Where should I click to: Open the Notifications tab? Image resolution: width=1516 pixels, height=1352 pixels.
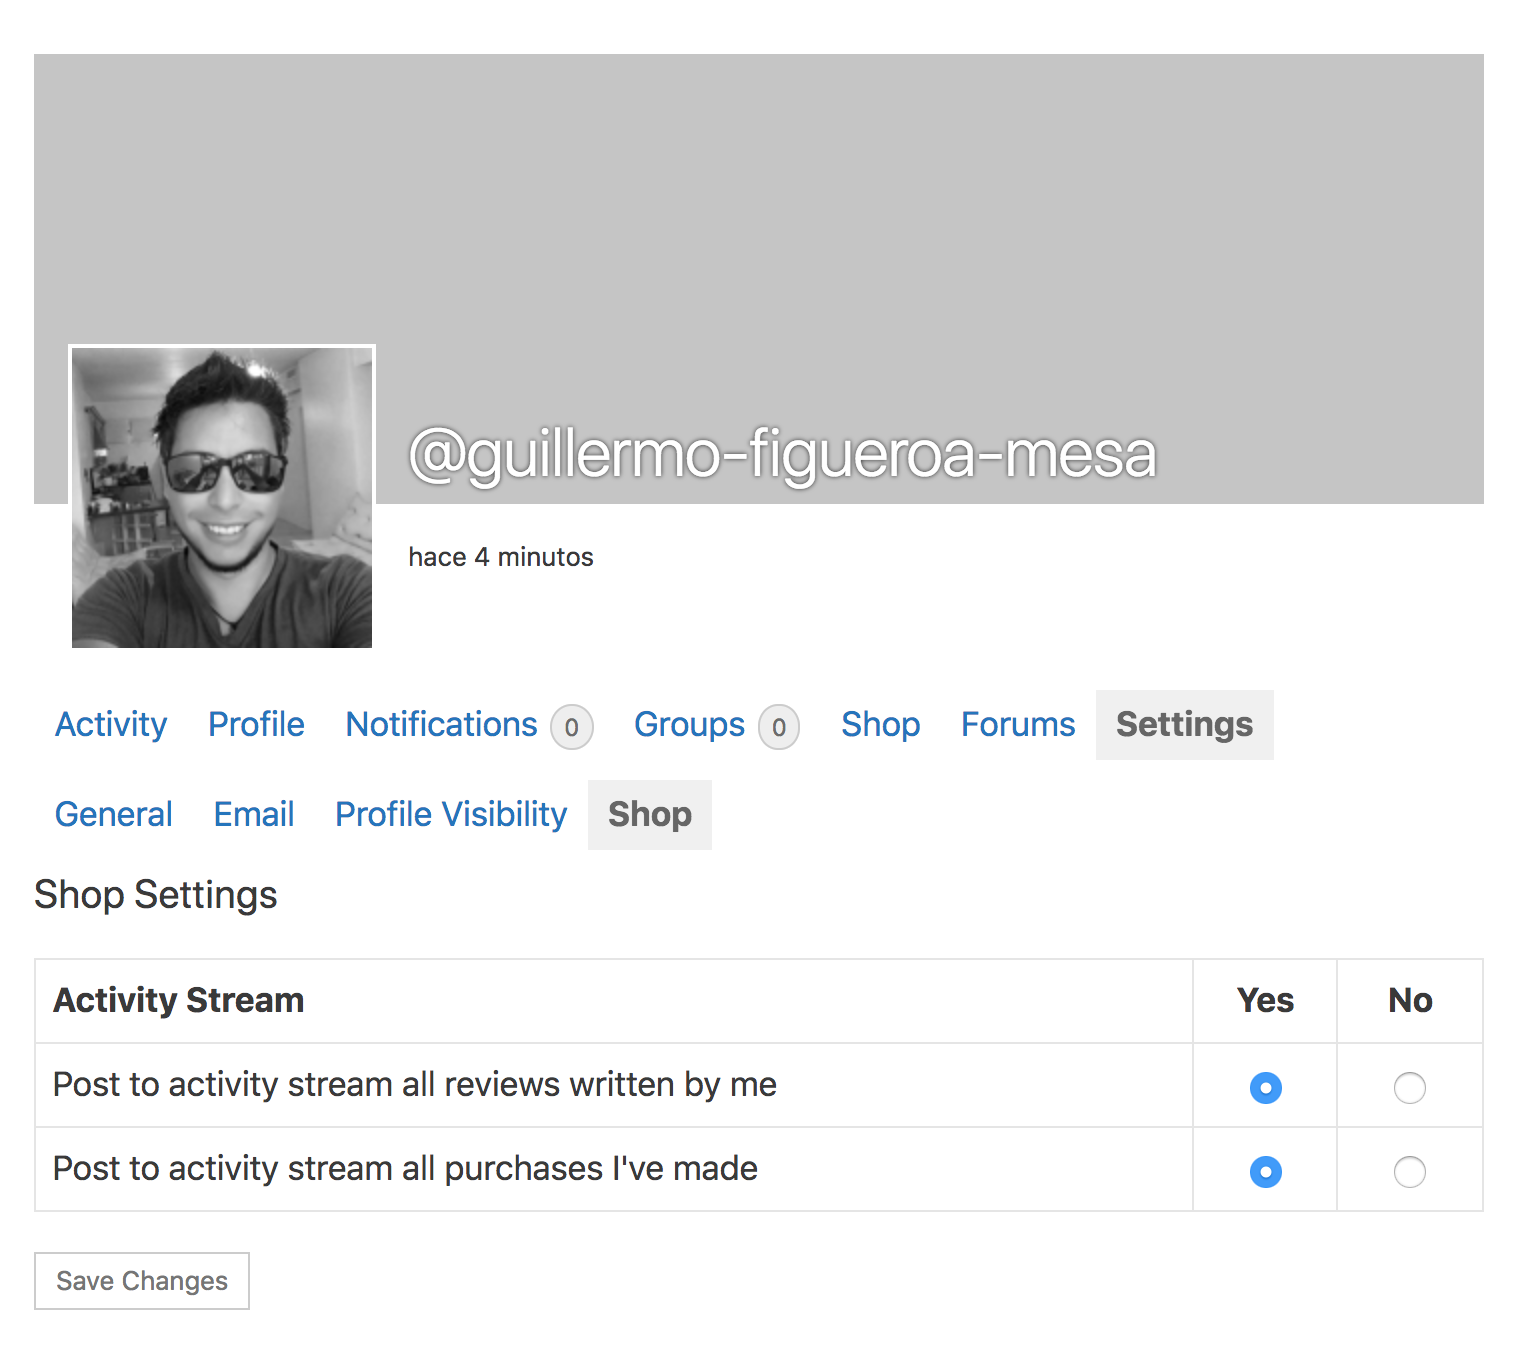pyautogui.click(x=441, y=724)
